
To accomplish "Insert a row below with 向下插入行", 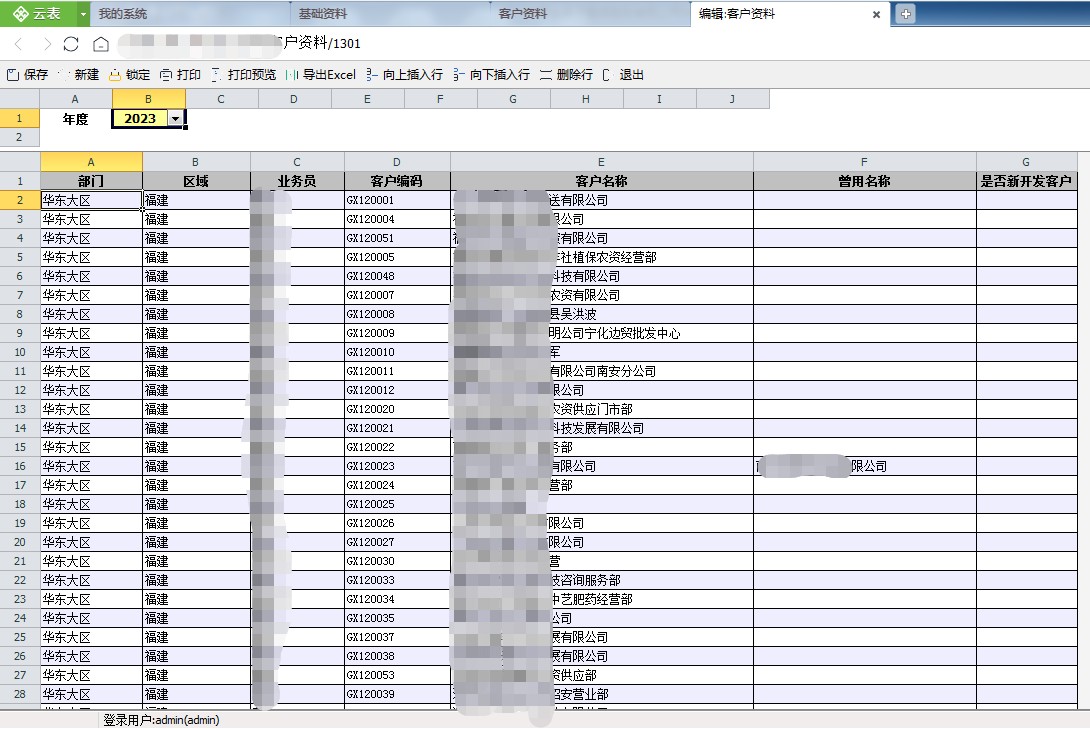I will click(491, 74).
